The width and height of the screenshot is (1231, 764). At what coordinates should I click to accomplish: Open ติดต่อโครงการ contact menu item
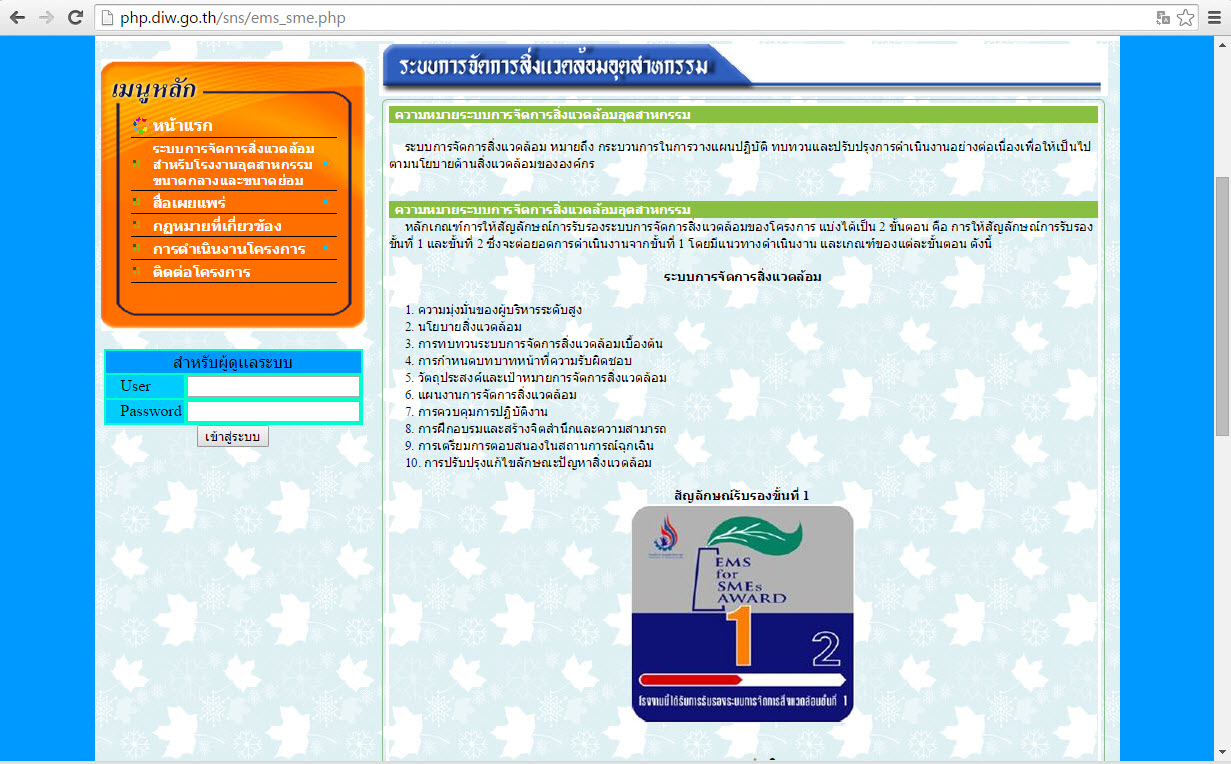click(201, 272)
